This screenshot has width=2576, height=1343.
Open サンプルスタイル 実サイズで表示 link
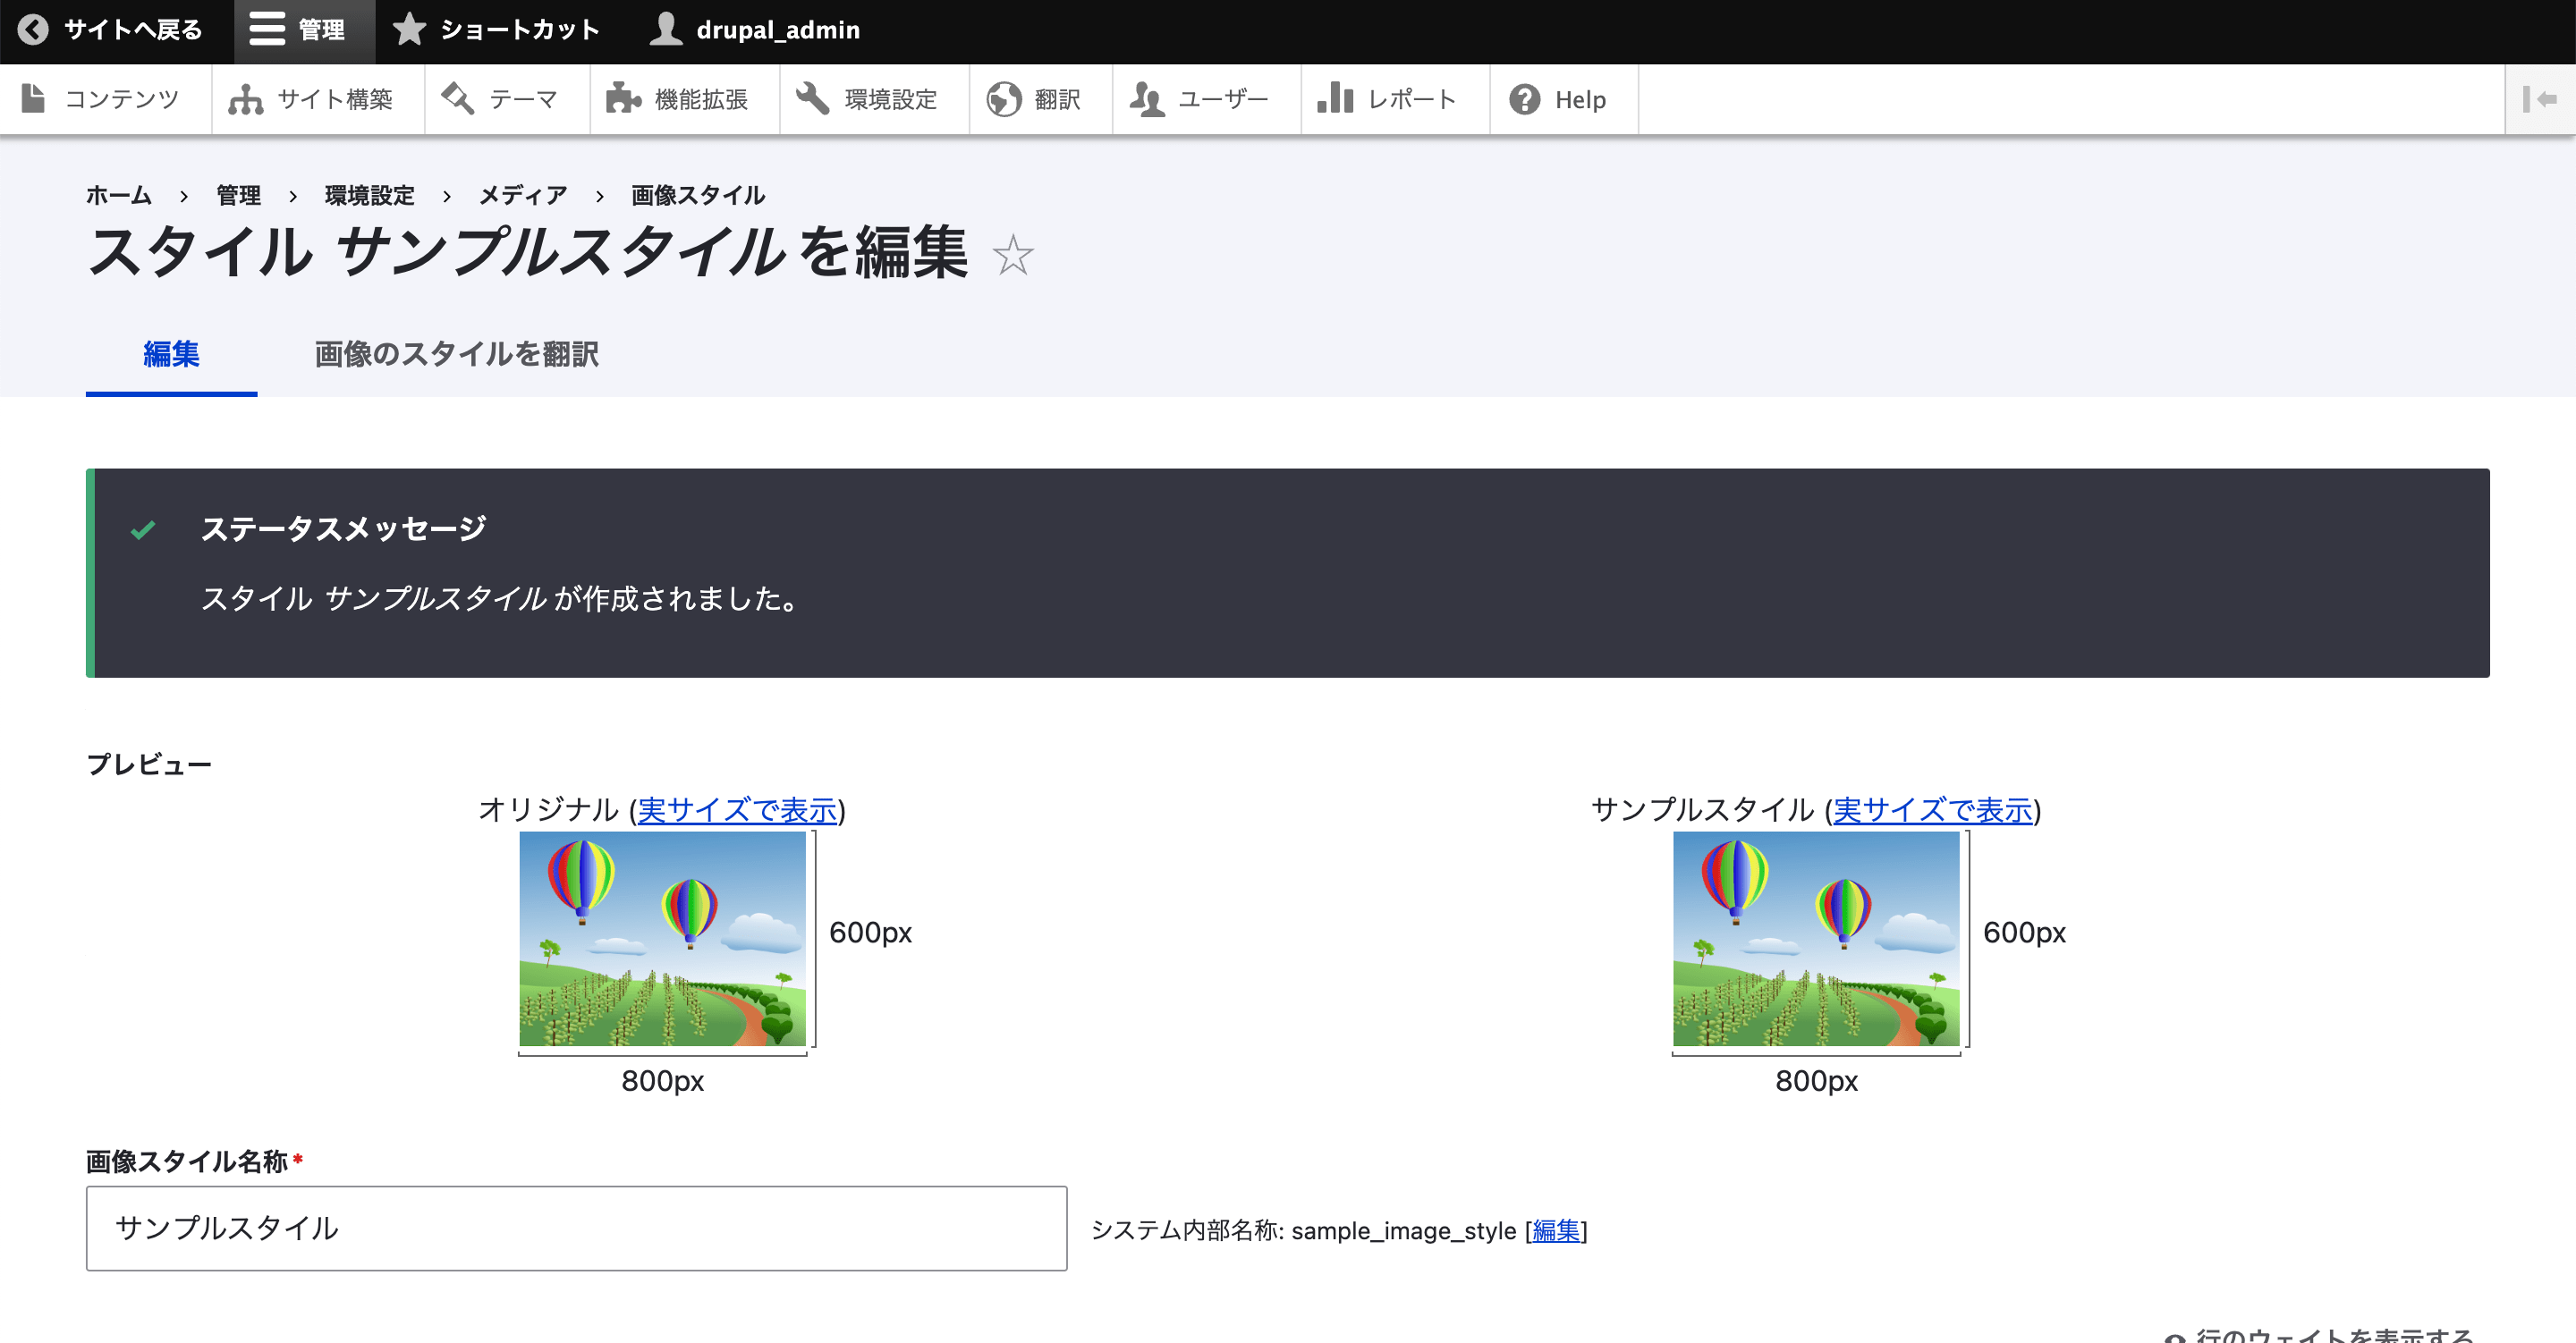click(1932, 810)
